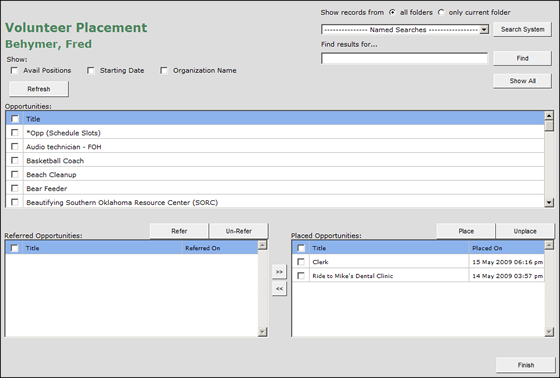Toggle the select-all checkbox in Opportunities header
Viewport: 560px width, 378px height.
15,119
